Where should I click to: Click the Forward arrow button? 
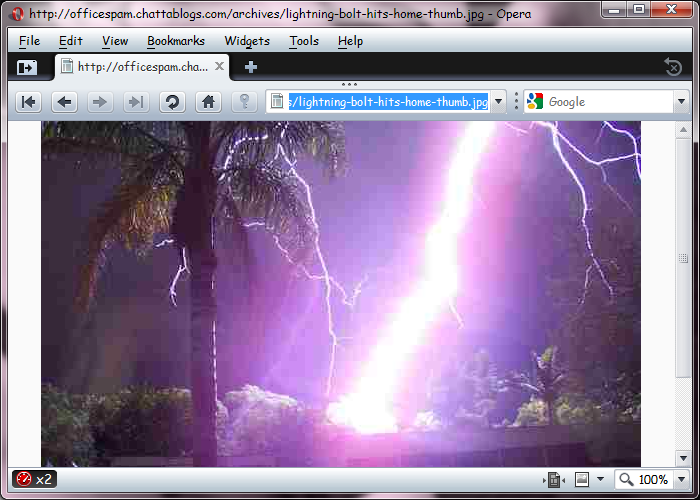point(100,102)
